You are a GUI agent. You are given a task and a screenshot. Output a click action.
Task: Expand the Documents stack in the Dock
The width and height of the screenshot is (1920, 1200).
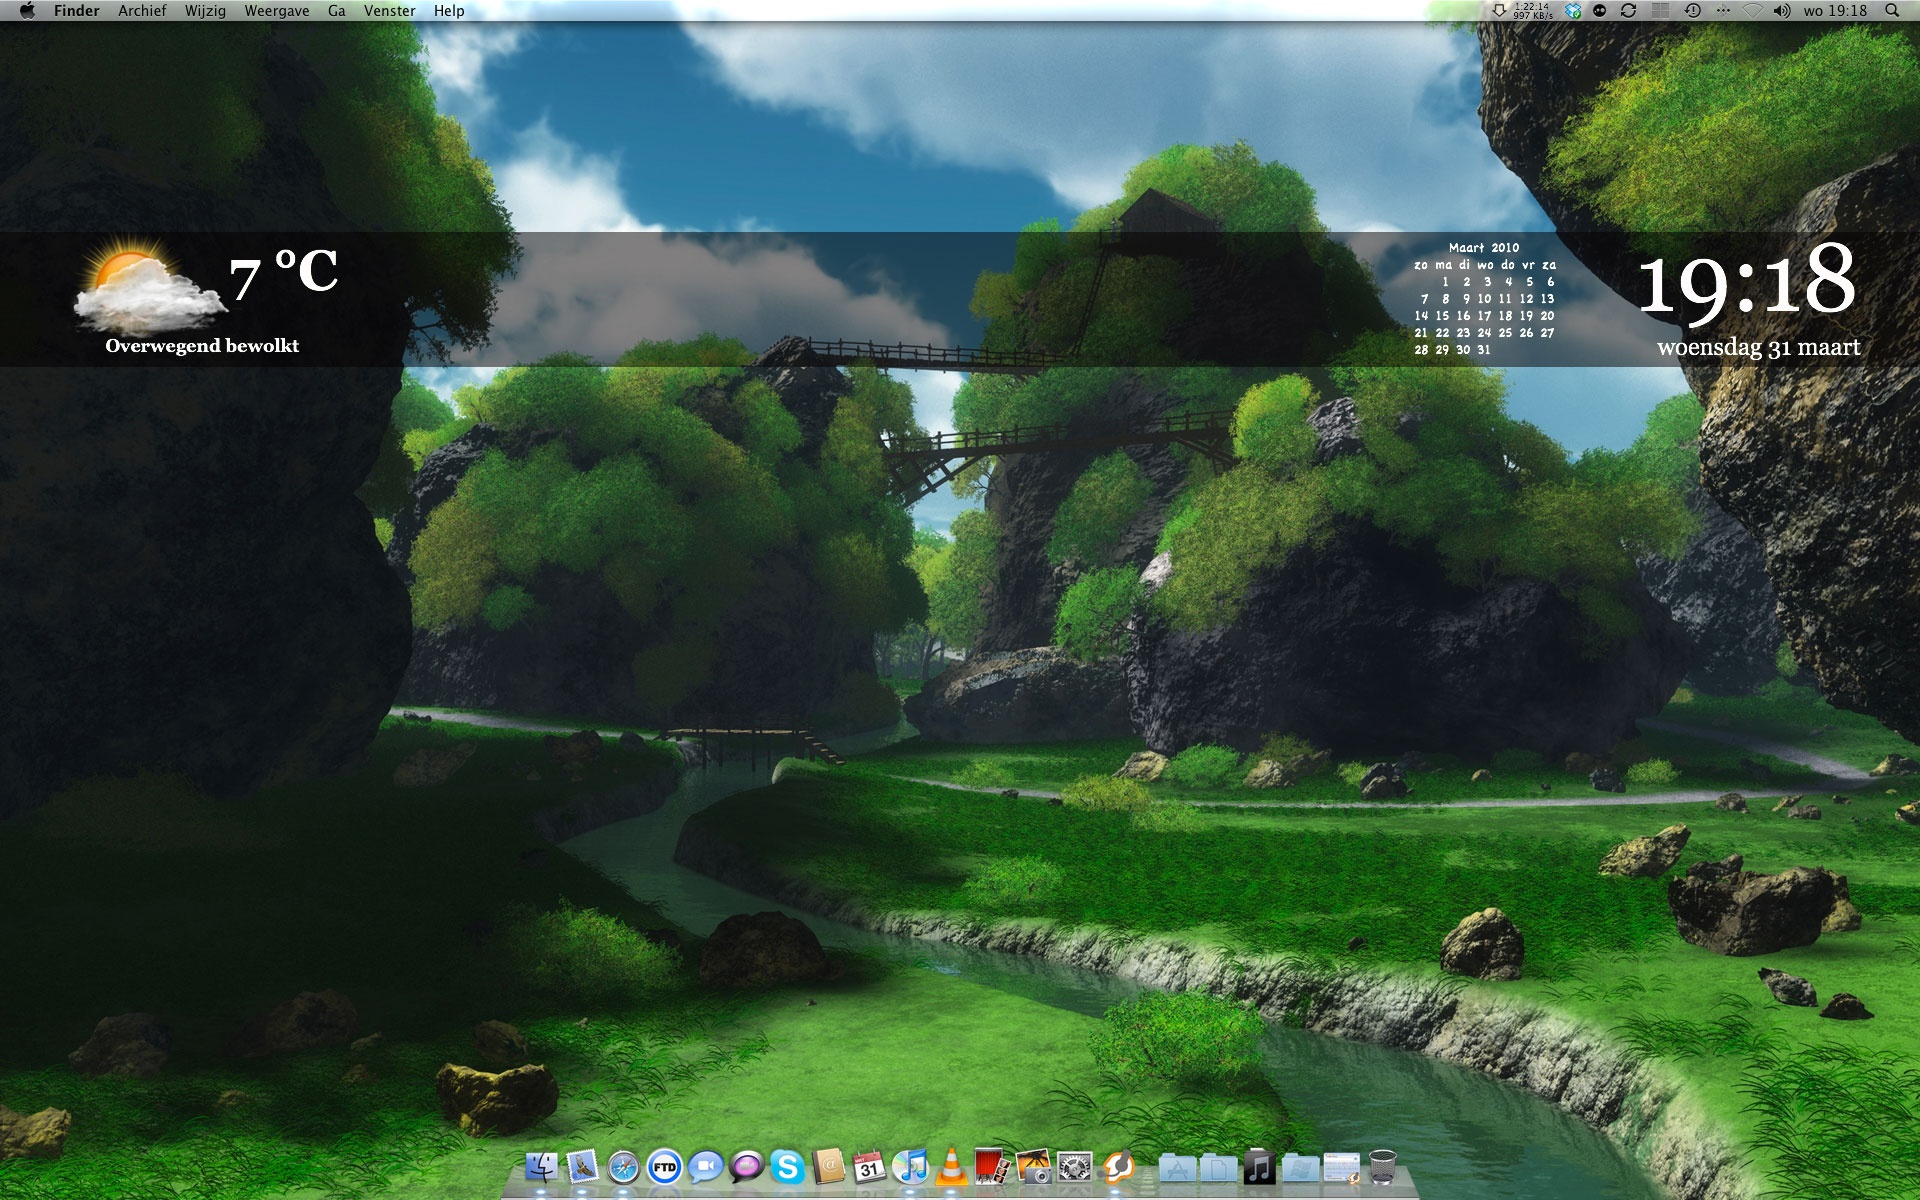(x=1219, y=1167)
